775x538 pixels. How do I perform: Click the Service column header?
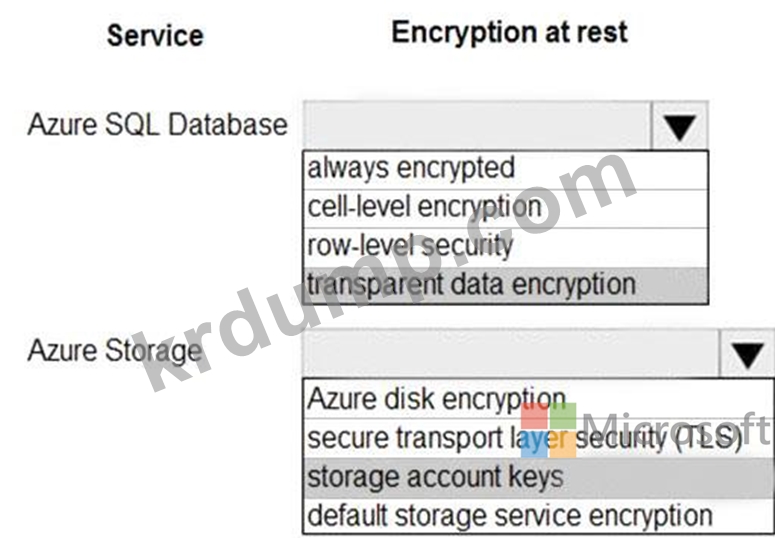[x=155, y=36]
